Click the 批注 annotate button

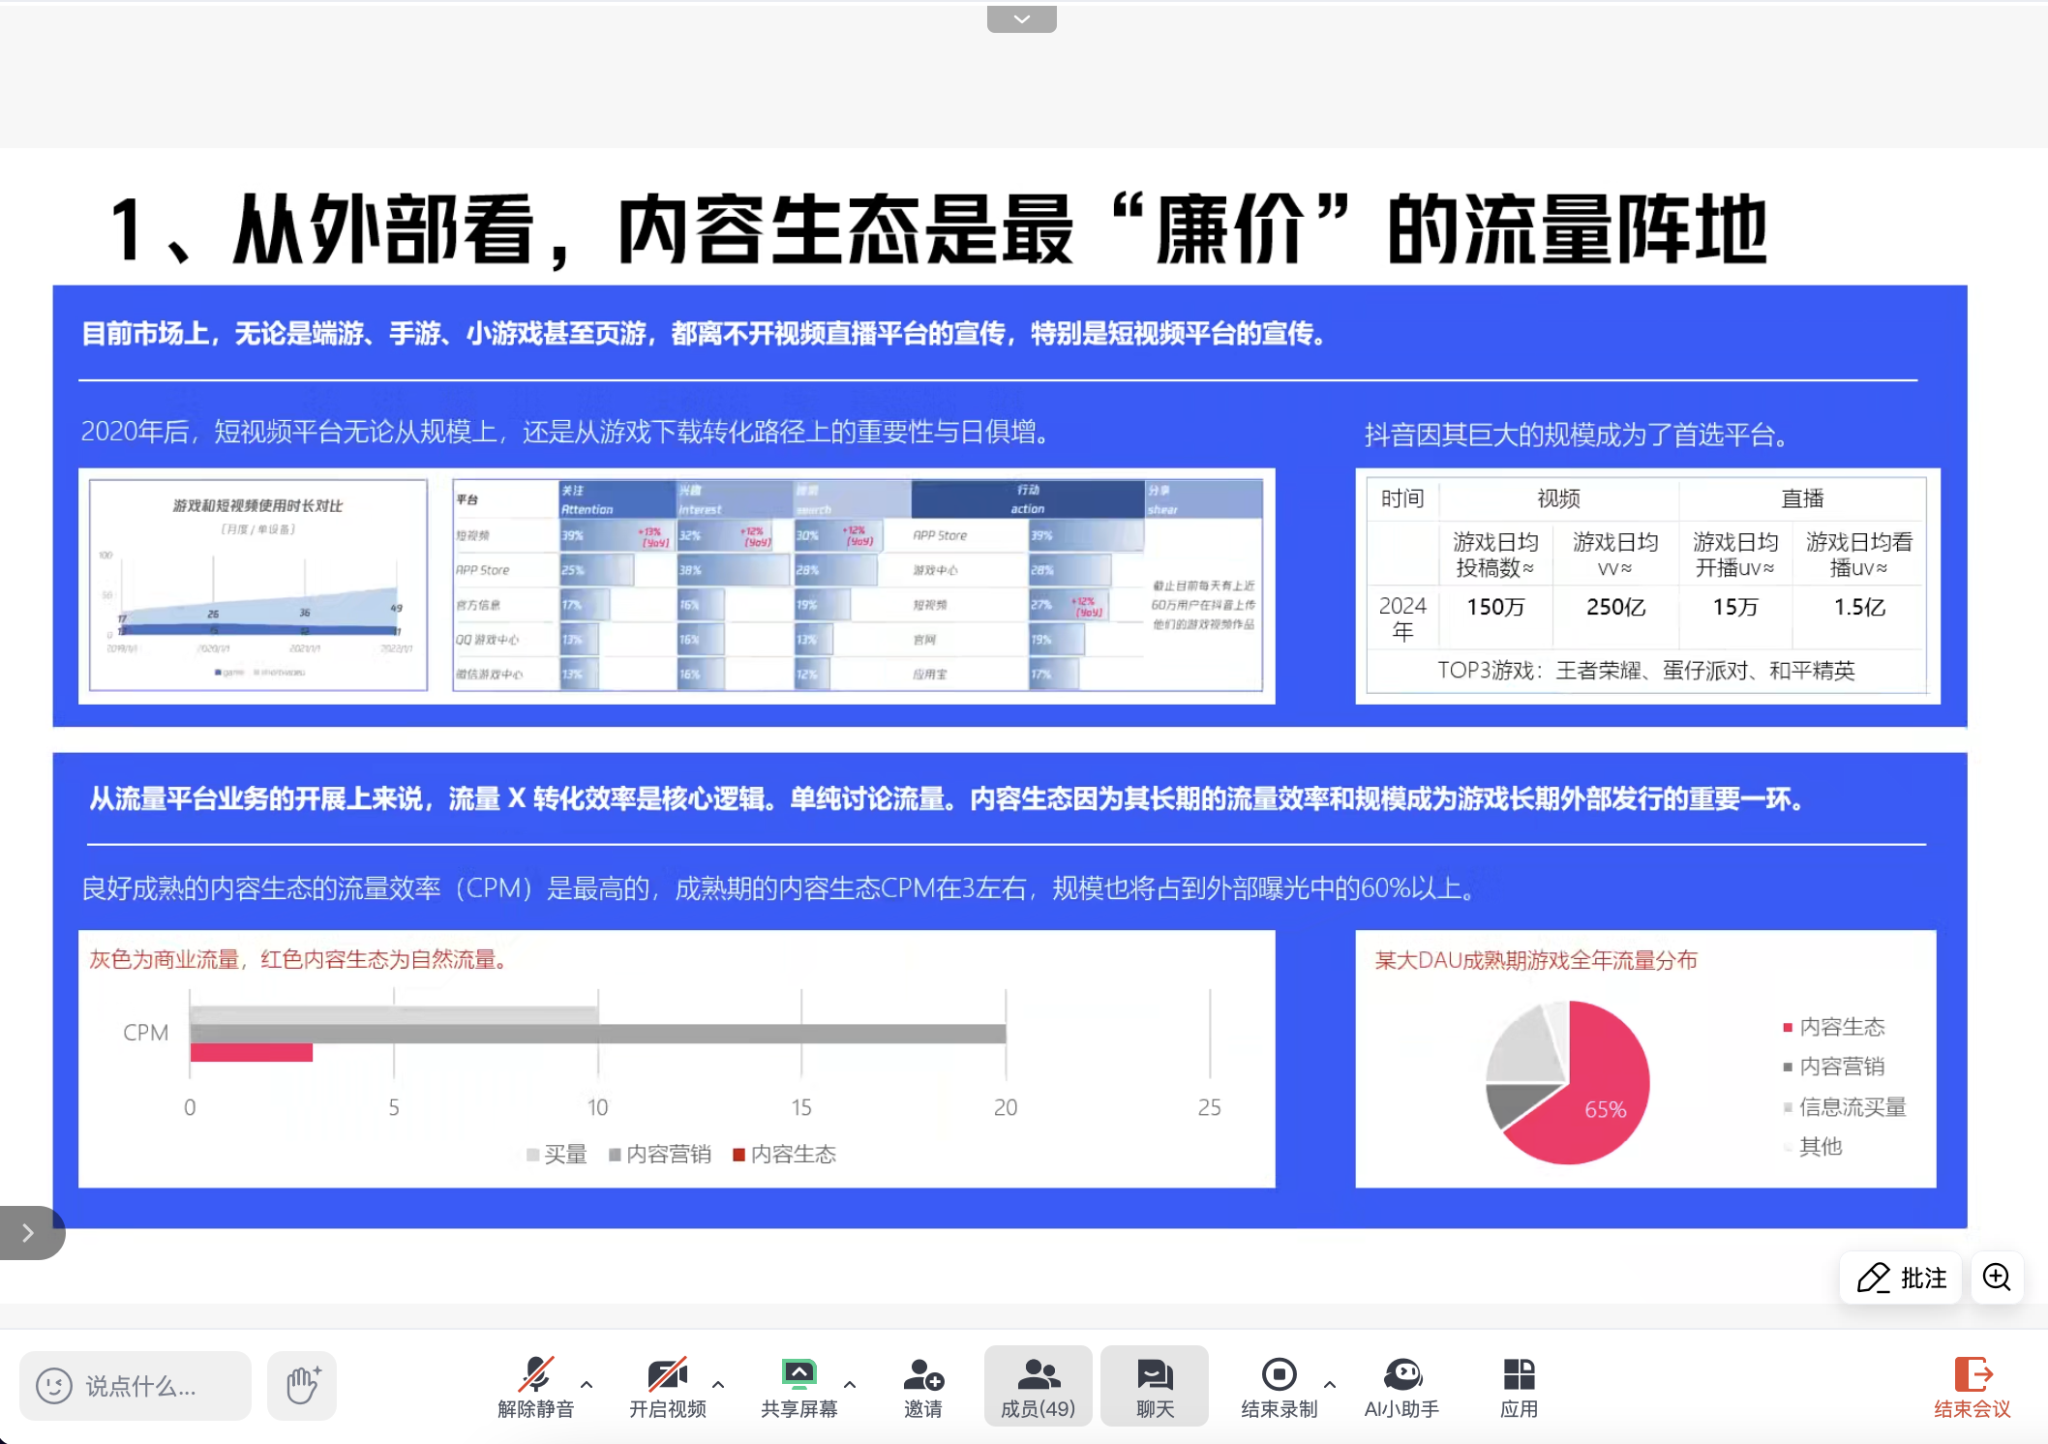[x=1901, y=1277]
